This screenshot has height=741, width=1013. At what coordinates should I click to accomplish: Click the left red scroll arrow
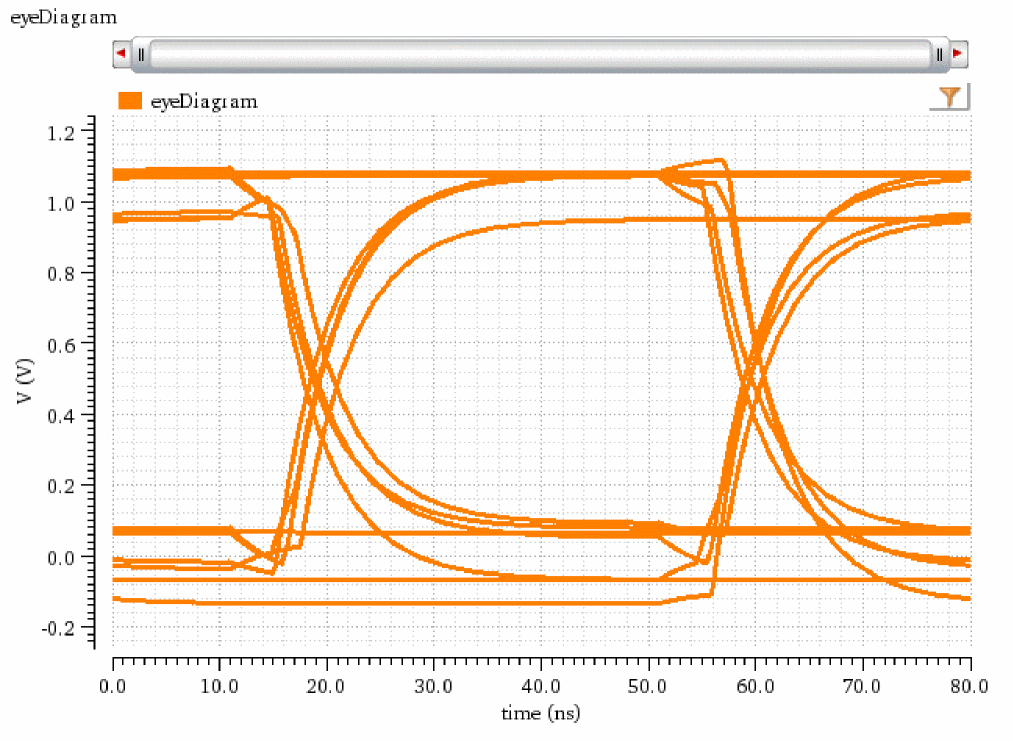pyautogui.click(x=122, y=54)
